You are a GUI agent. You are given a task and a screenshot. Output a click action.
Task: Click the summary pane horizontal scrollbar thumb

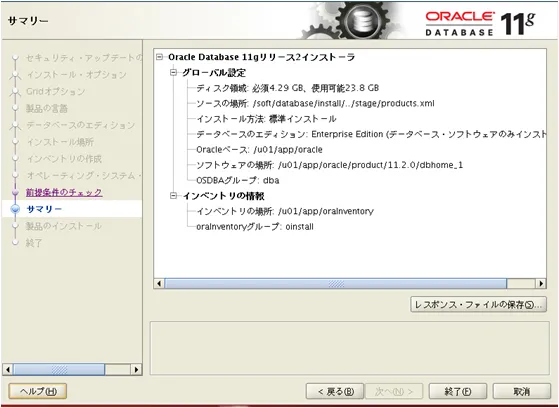(335, 284)
